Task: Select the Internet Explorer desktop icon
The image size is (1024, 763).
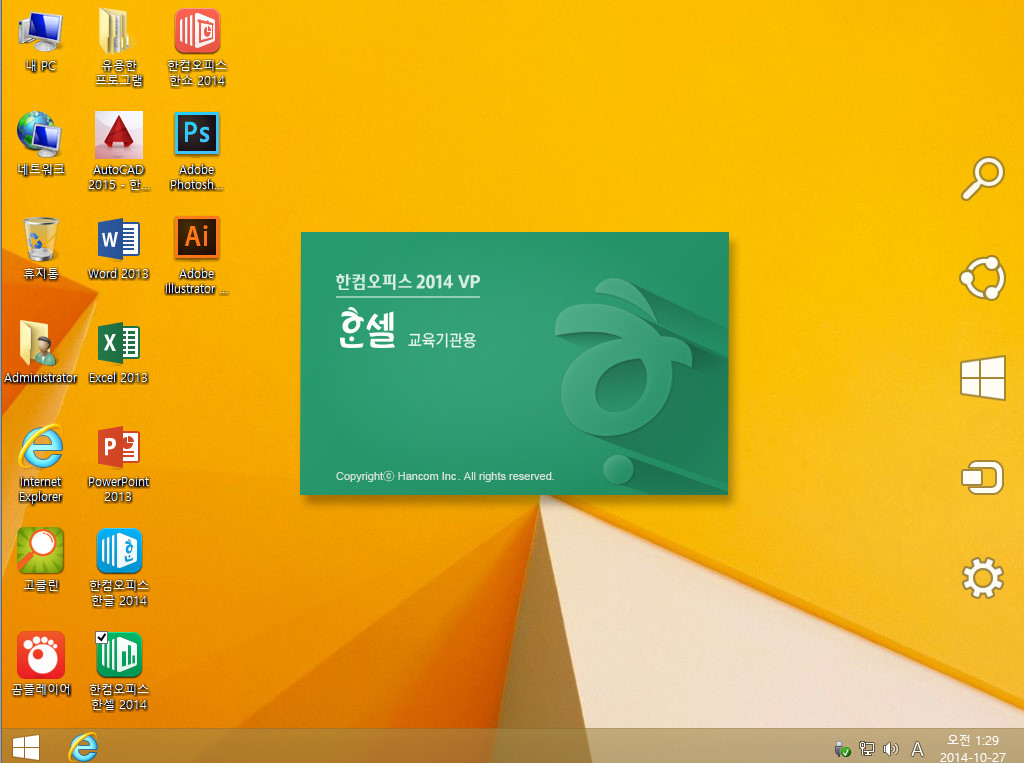Action: (x=40, y=463)
